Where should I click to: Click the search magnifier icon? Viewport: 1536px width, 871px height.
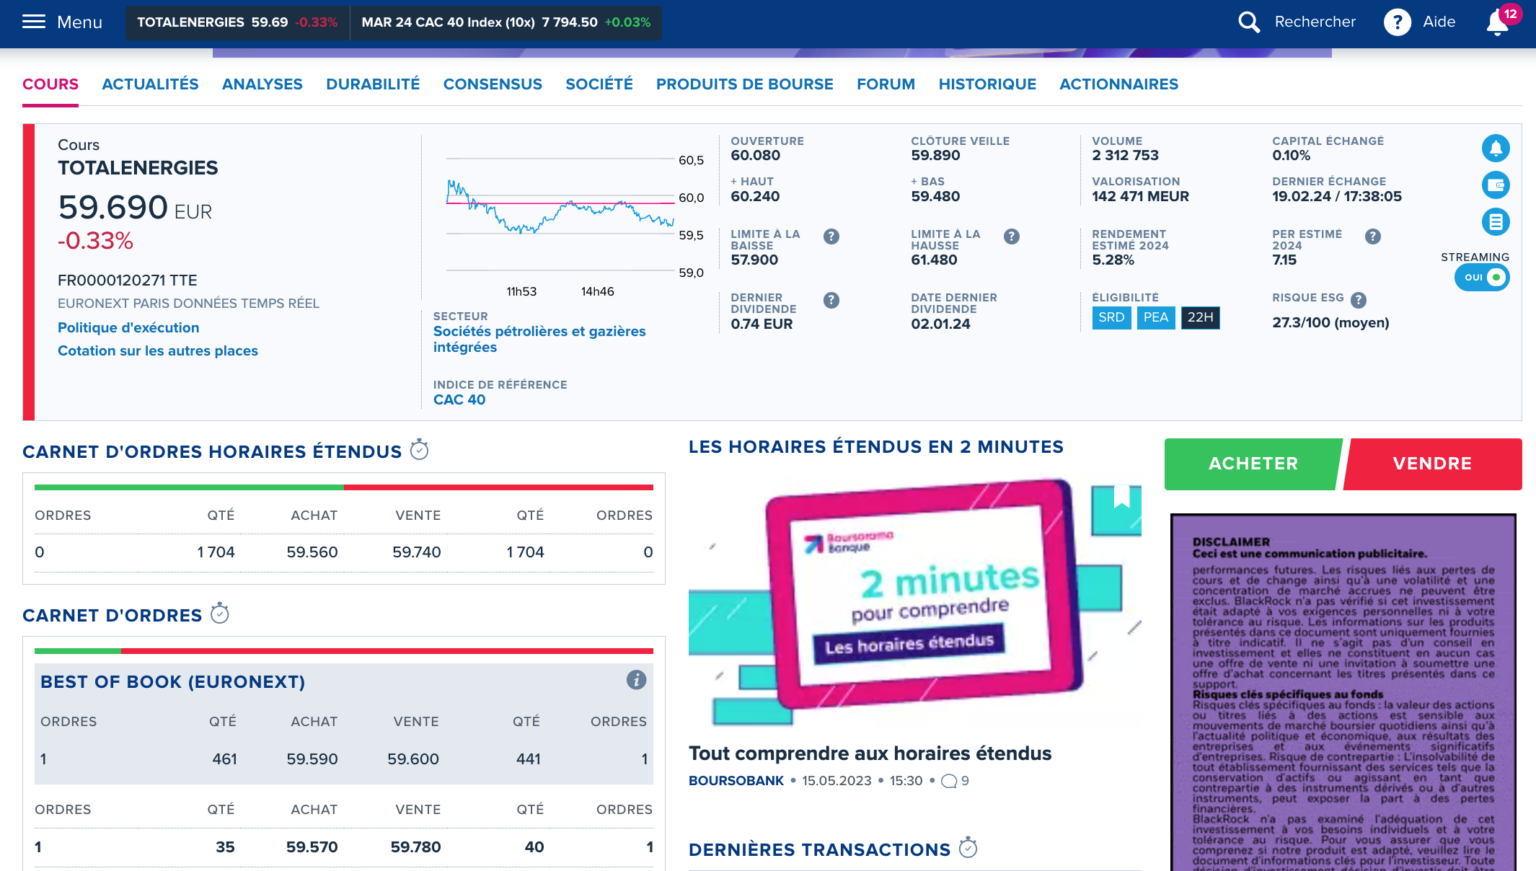pyautogui.click(x=1249, y=22)
